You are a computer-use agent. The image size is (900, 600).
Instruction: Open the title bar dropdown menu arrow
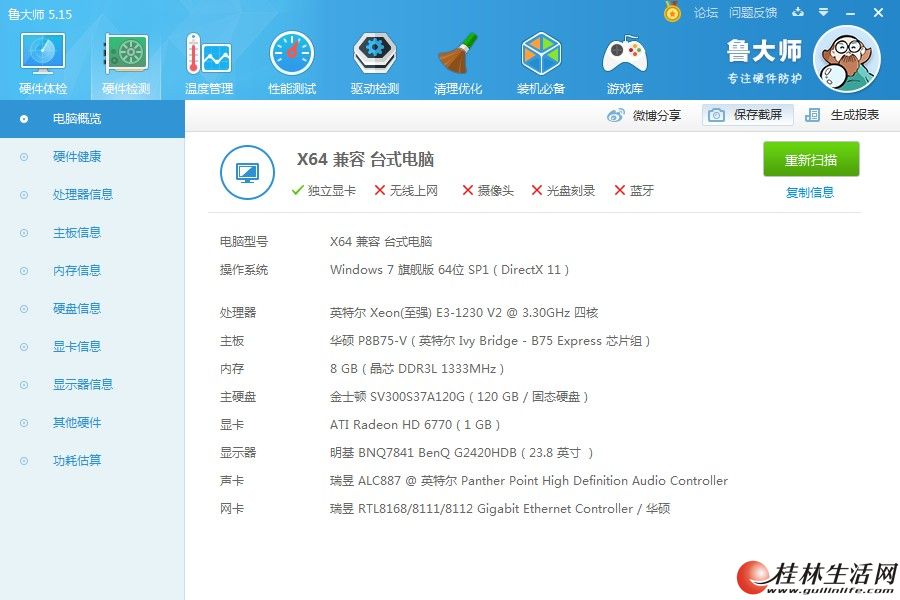tap(824, 12)
